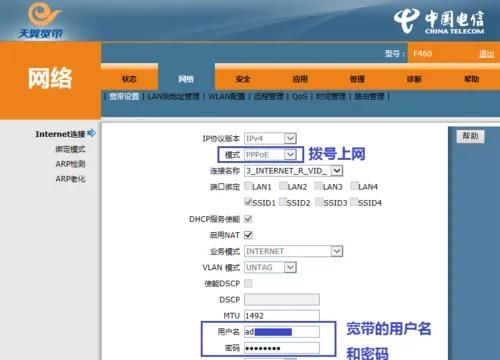
Task: Click the China Telecom logo
Action: (439, 22)
